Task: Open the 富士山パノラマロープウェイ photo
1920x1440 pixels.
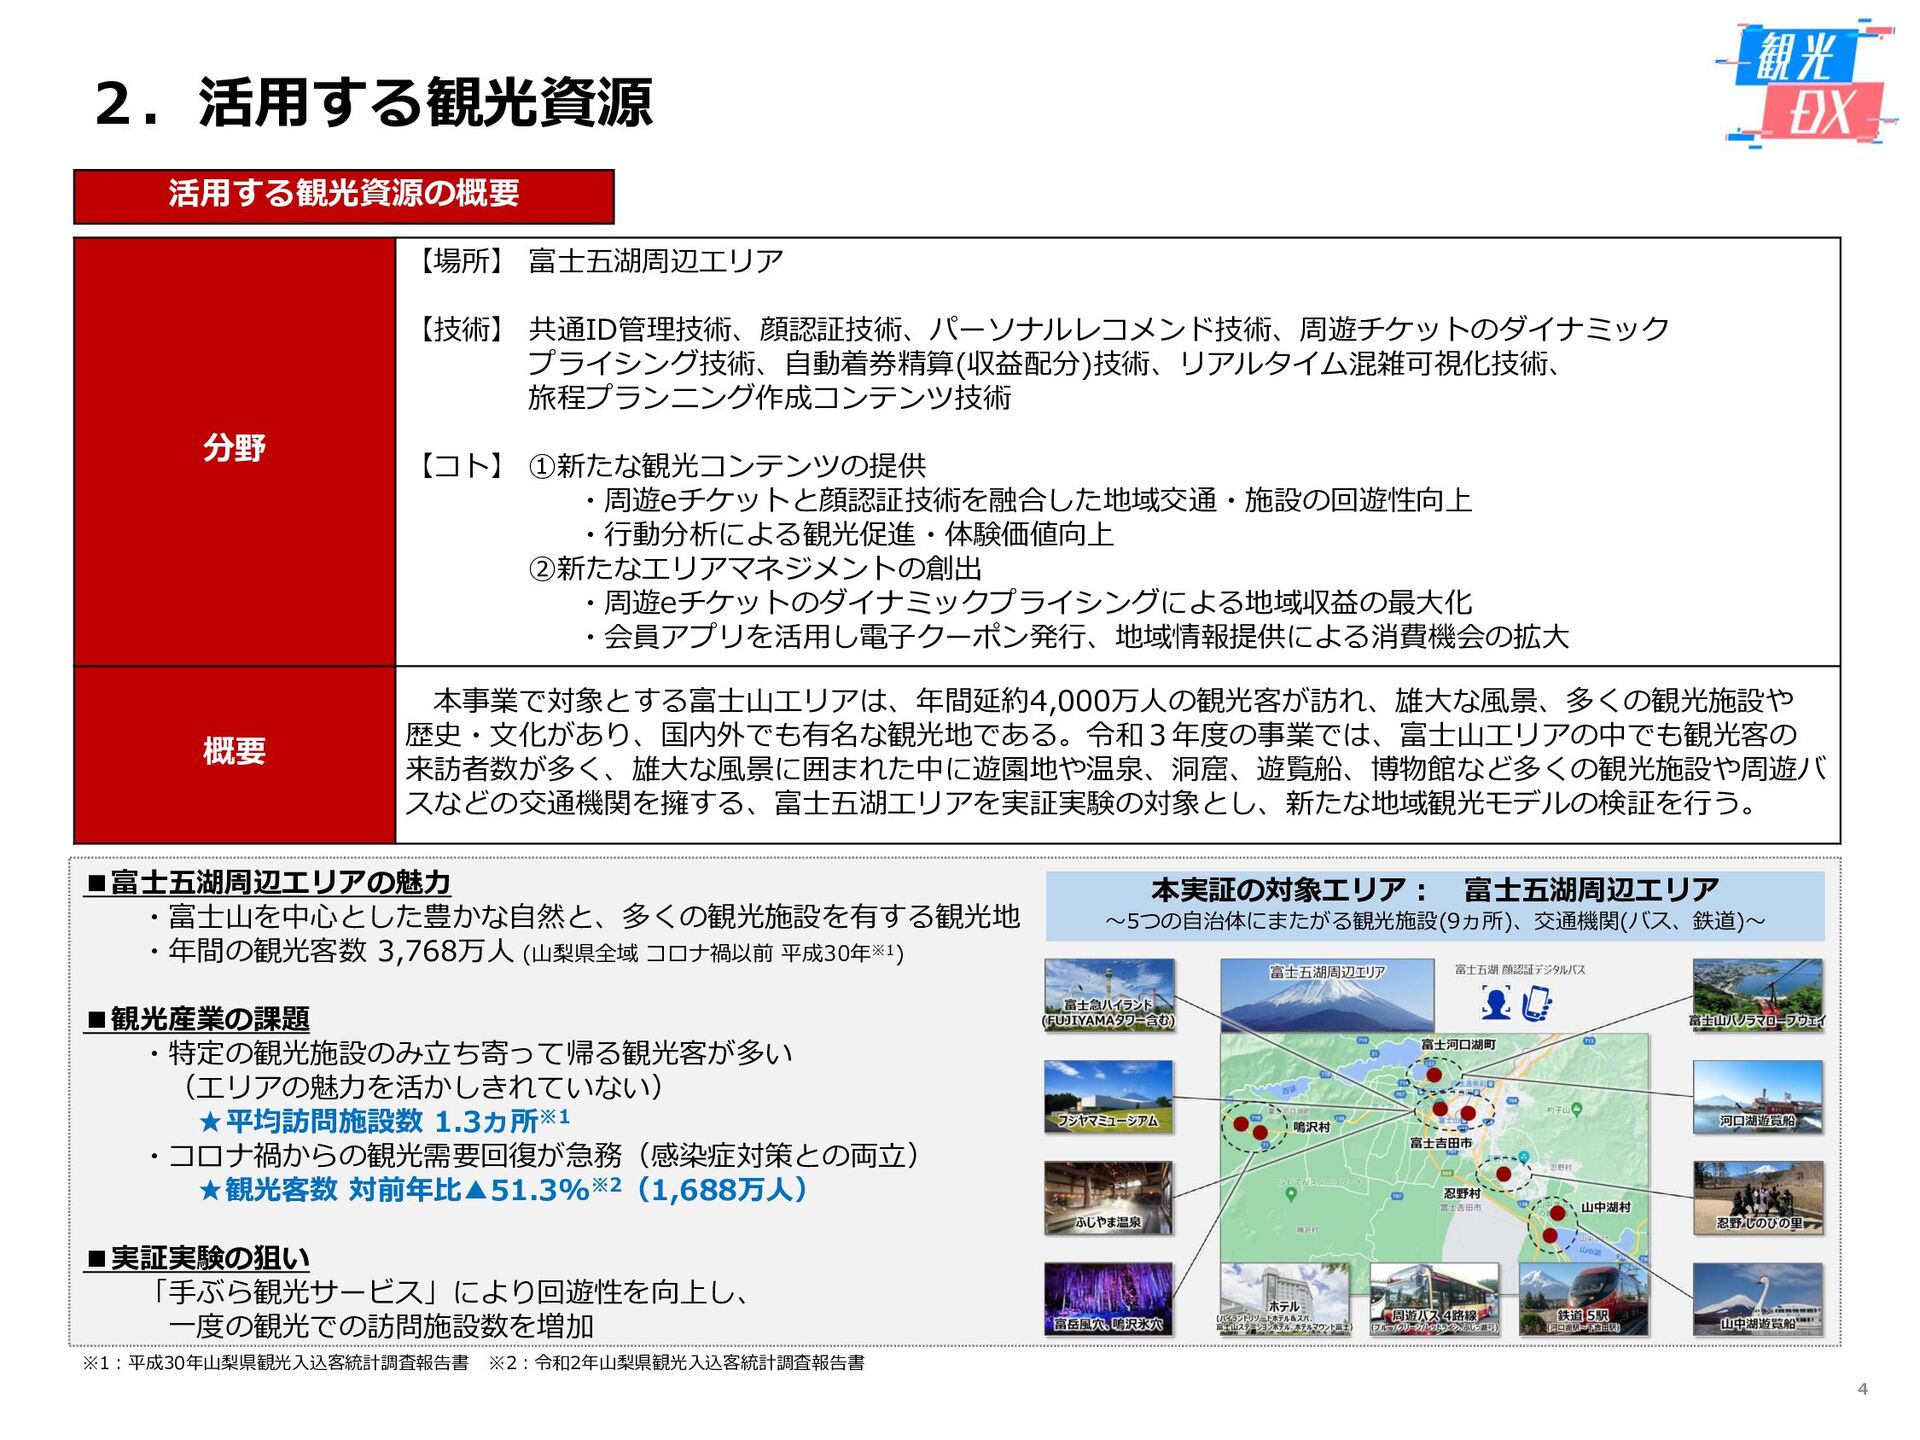Action: pyautogui.click(x=1757, y=993)
